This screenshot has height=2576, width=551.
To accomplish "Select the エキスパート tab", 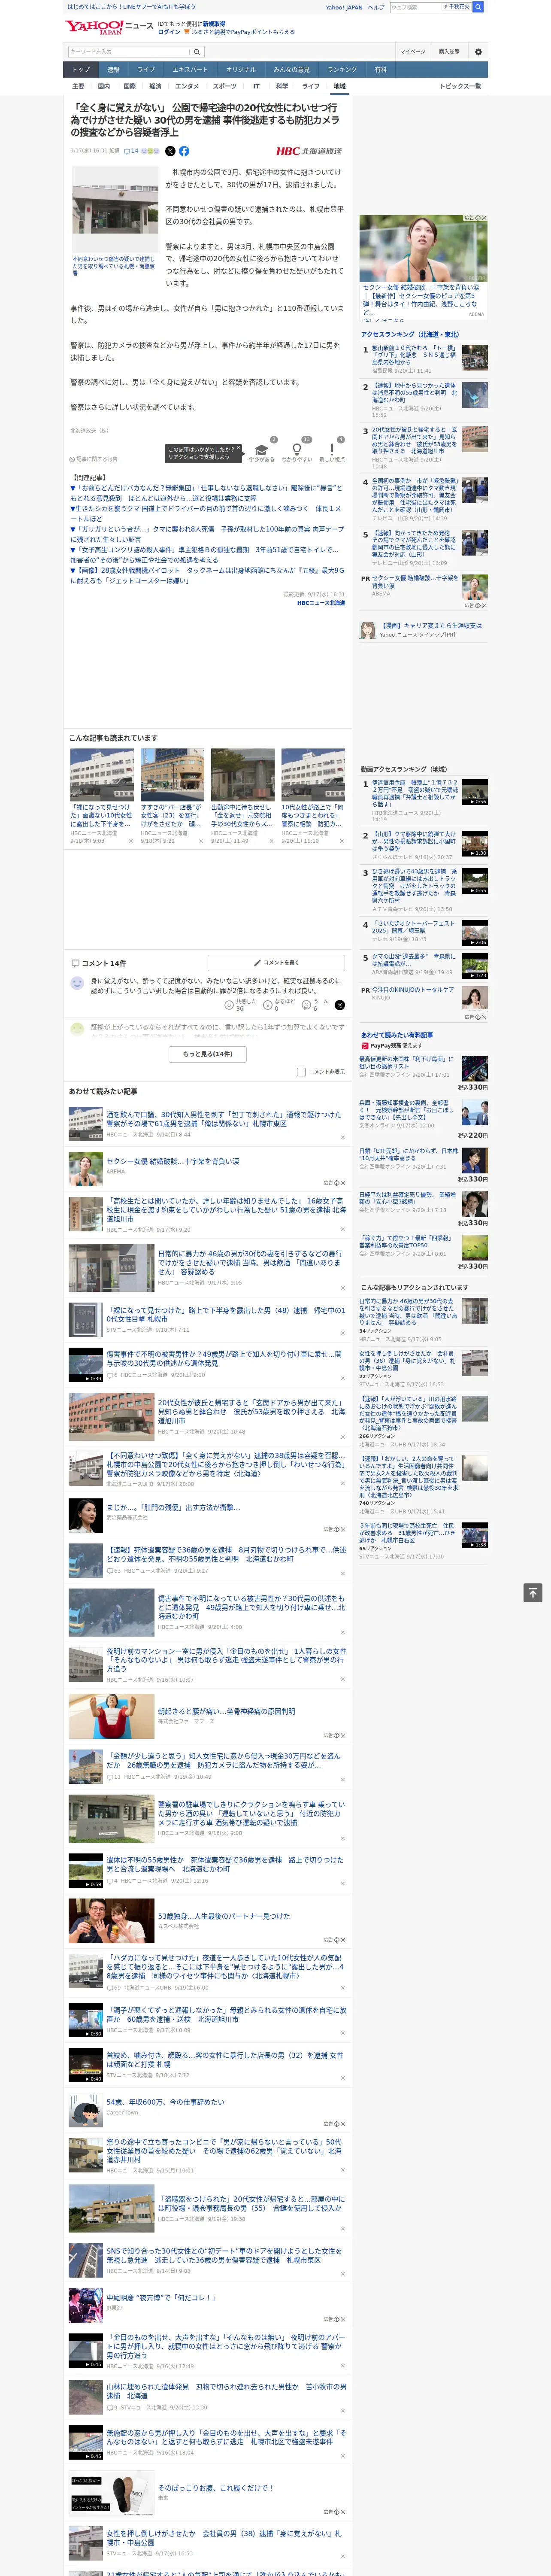I will coord(190,70).
